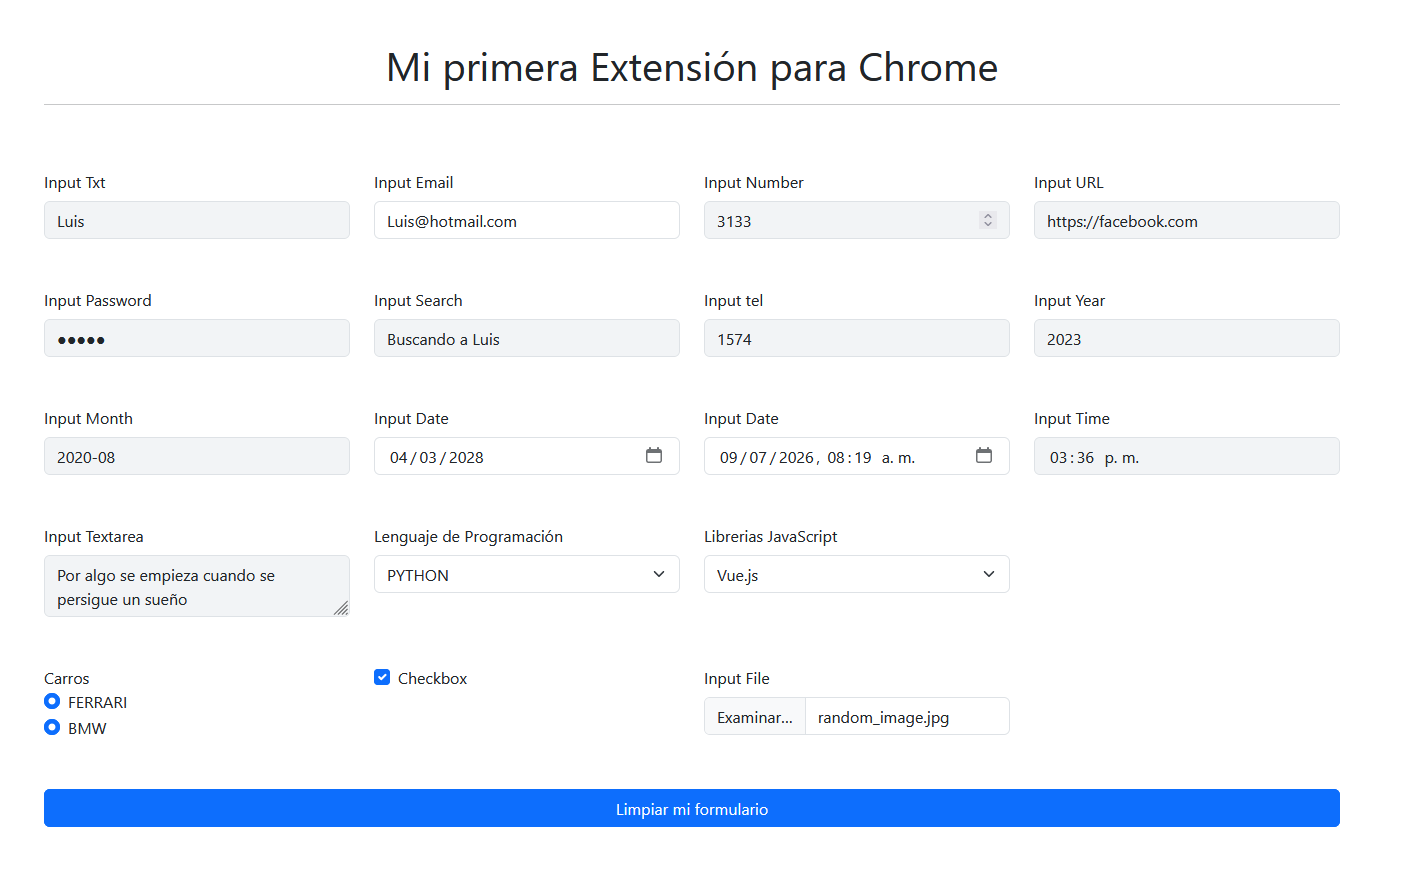This screenshot has height=884, width=1427.
Task: Click the Input Month 2020-08 field
Action: point(197,456)
